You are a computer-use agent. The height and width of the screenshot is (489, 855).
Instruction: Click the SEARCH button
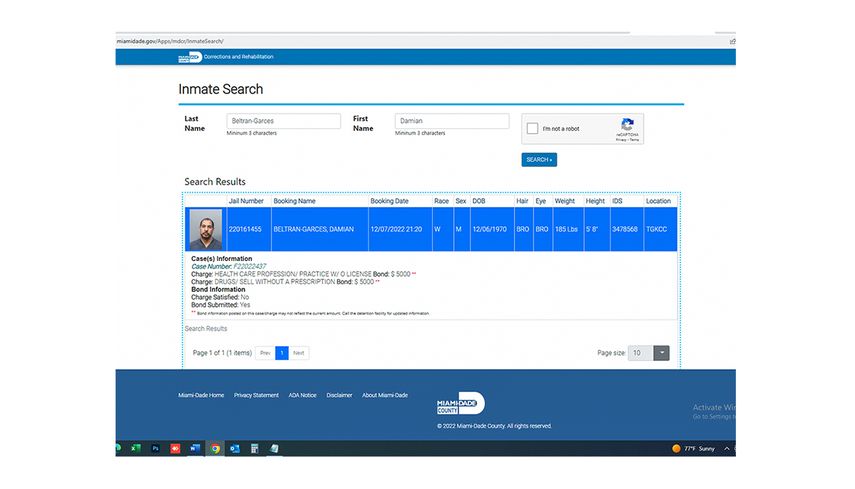point(539,160)
